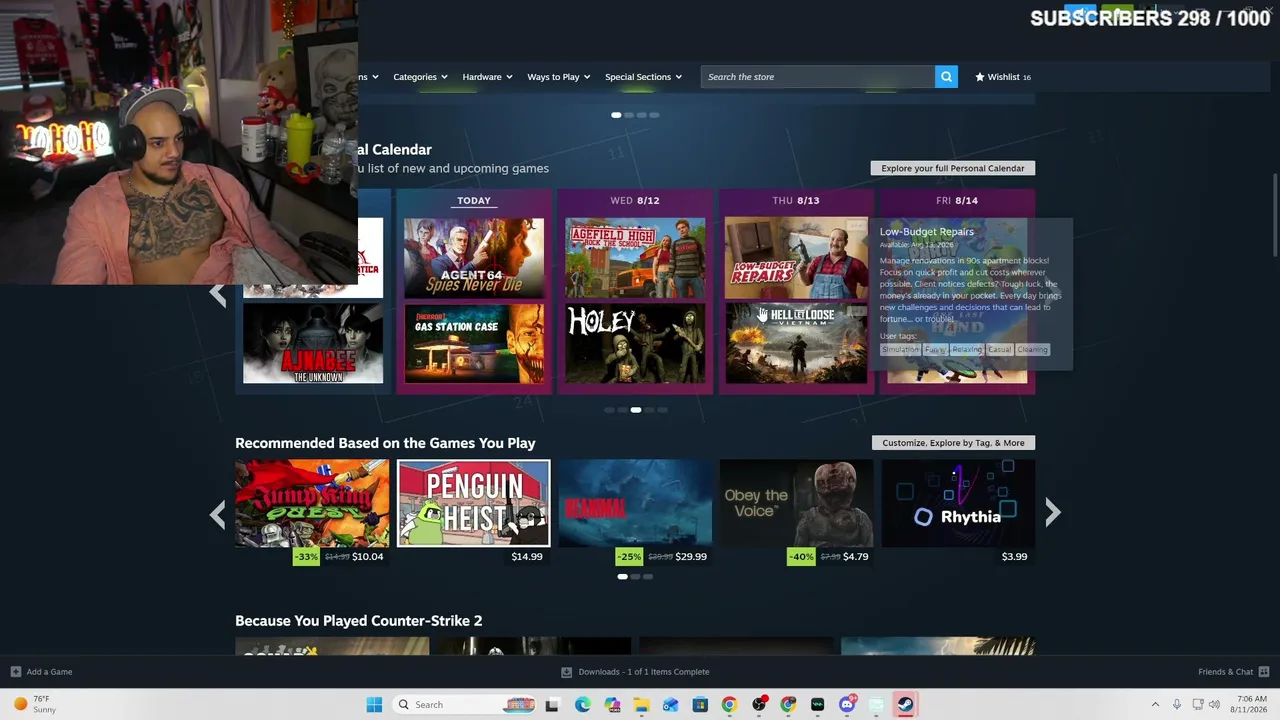Image resolution: width=1280 pixels, height=720 pixels.
Task: Show hidden system tray icons
Action: pyautogui.click(x=1155, y=705)
